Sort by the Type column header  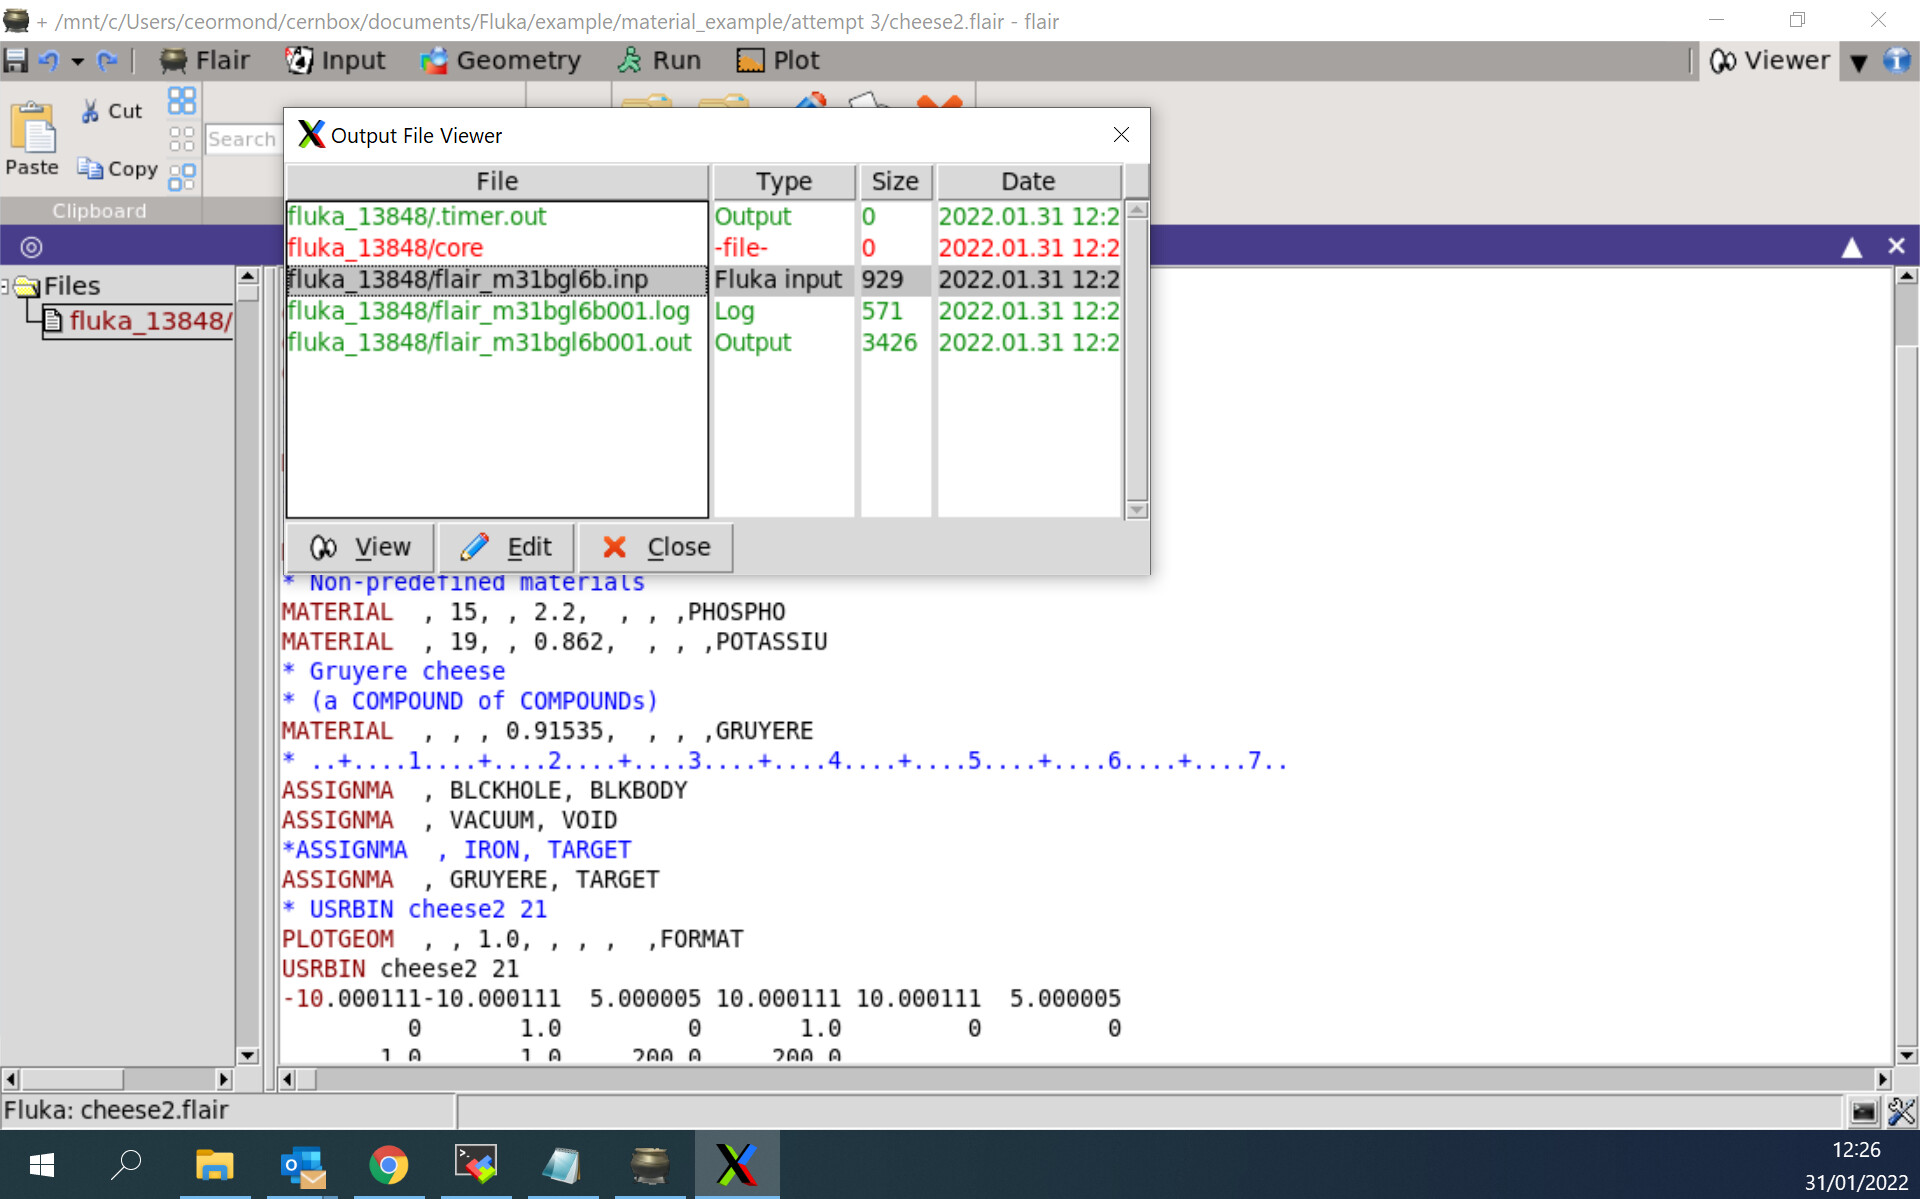coord(783,181)
